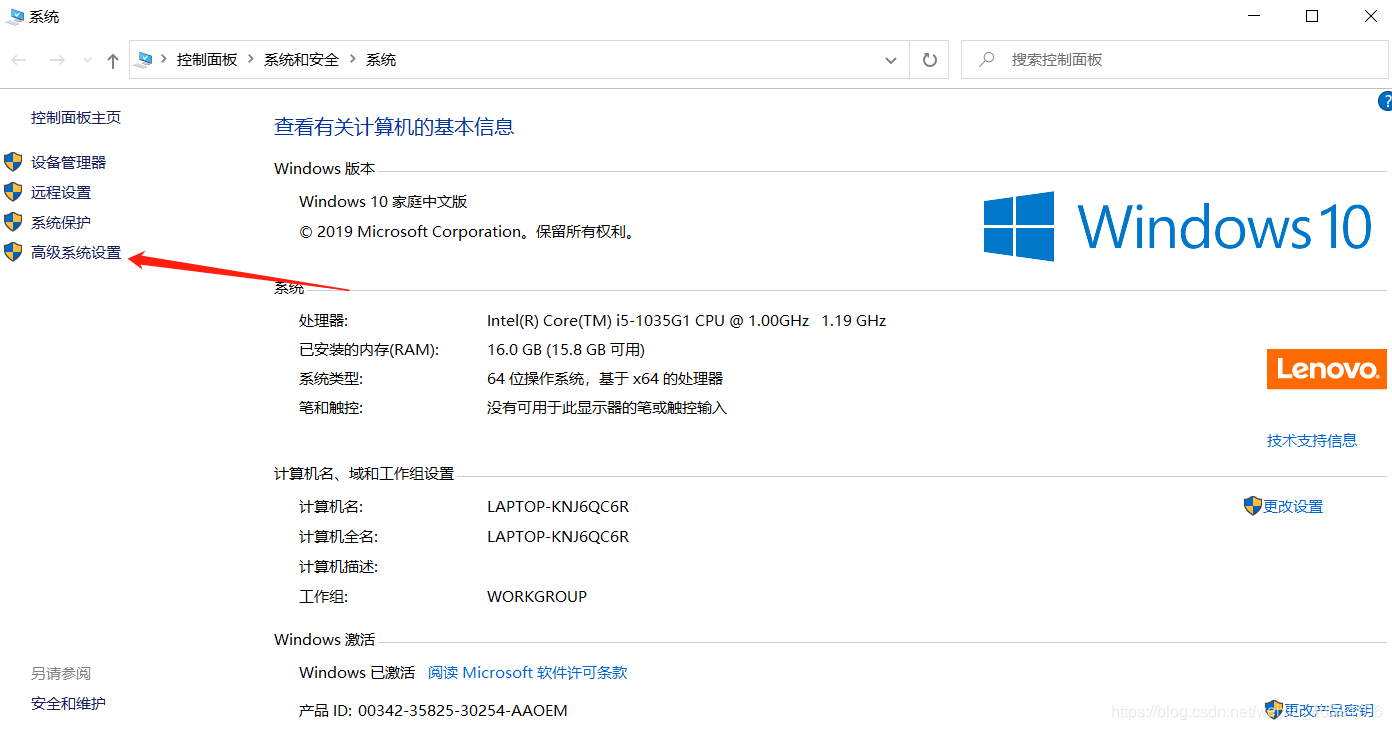Select 系统 breadcrumb in address bar

(381, 60)
